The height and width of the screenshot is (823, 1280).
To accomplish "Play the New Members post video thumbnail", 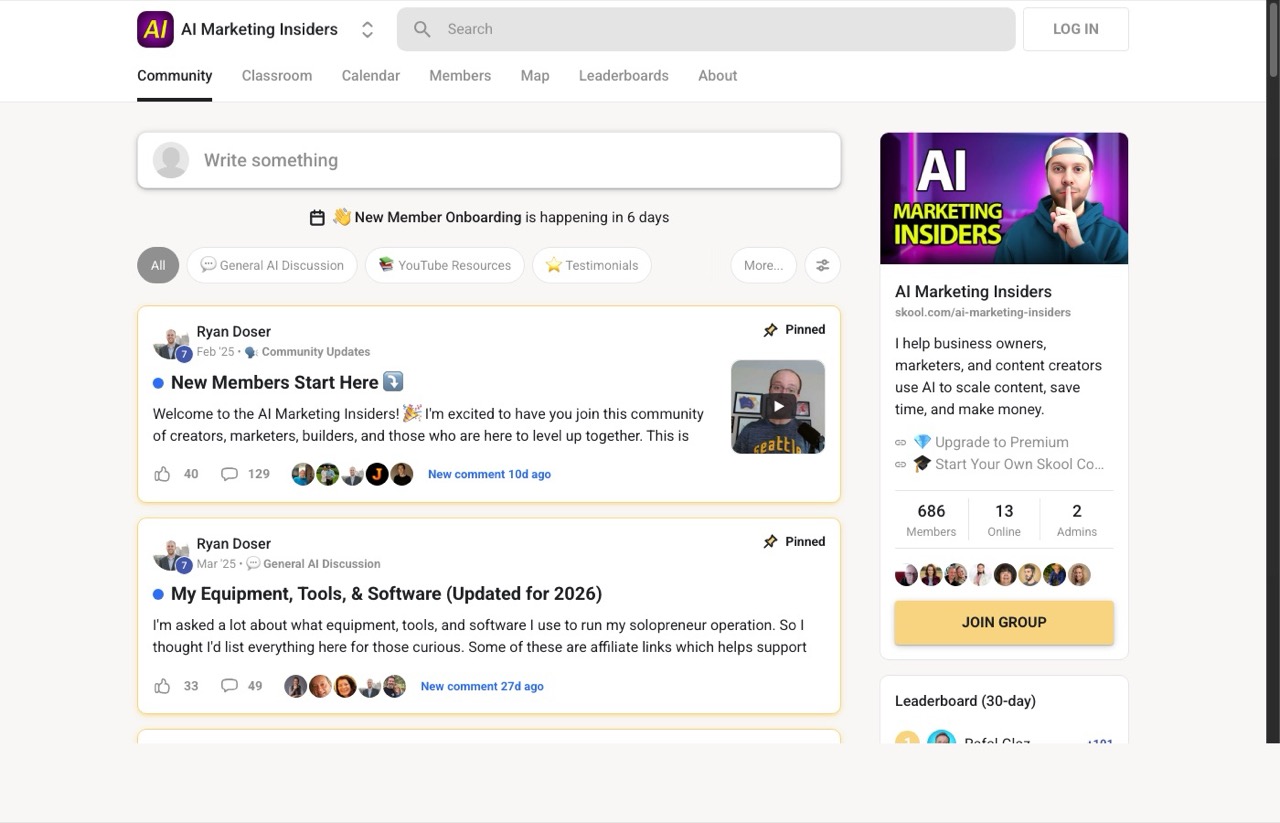I will [x=778, y=407].
